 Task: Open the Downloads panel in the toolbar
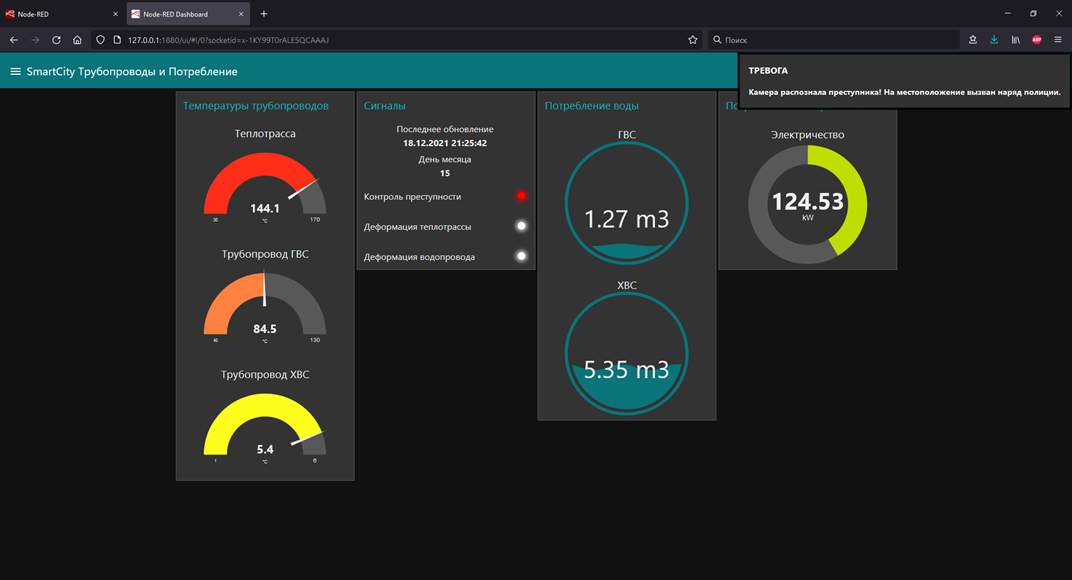[994, 40]
